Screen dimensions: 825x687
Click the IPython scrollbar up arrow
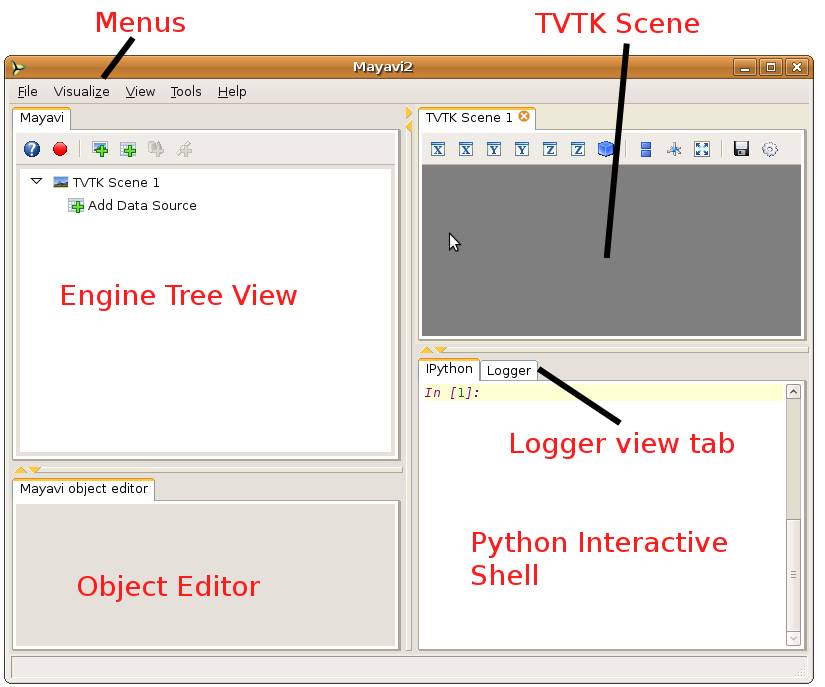793,391
